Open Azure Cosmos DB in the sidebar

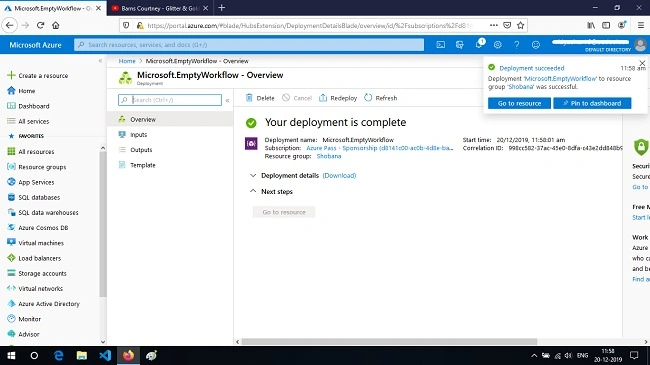(x=38, y=228)
